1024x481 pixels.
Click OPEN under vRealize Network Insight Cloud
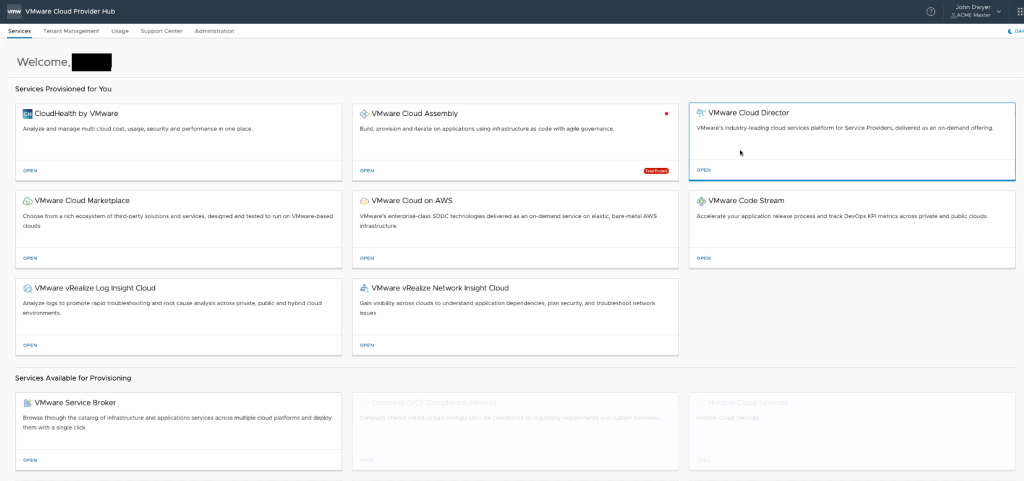pyautogui.click(x=367, y=345)
